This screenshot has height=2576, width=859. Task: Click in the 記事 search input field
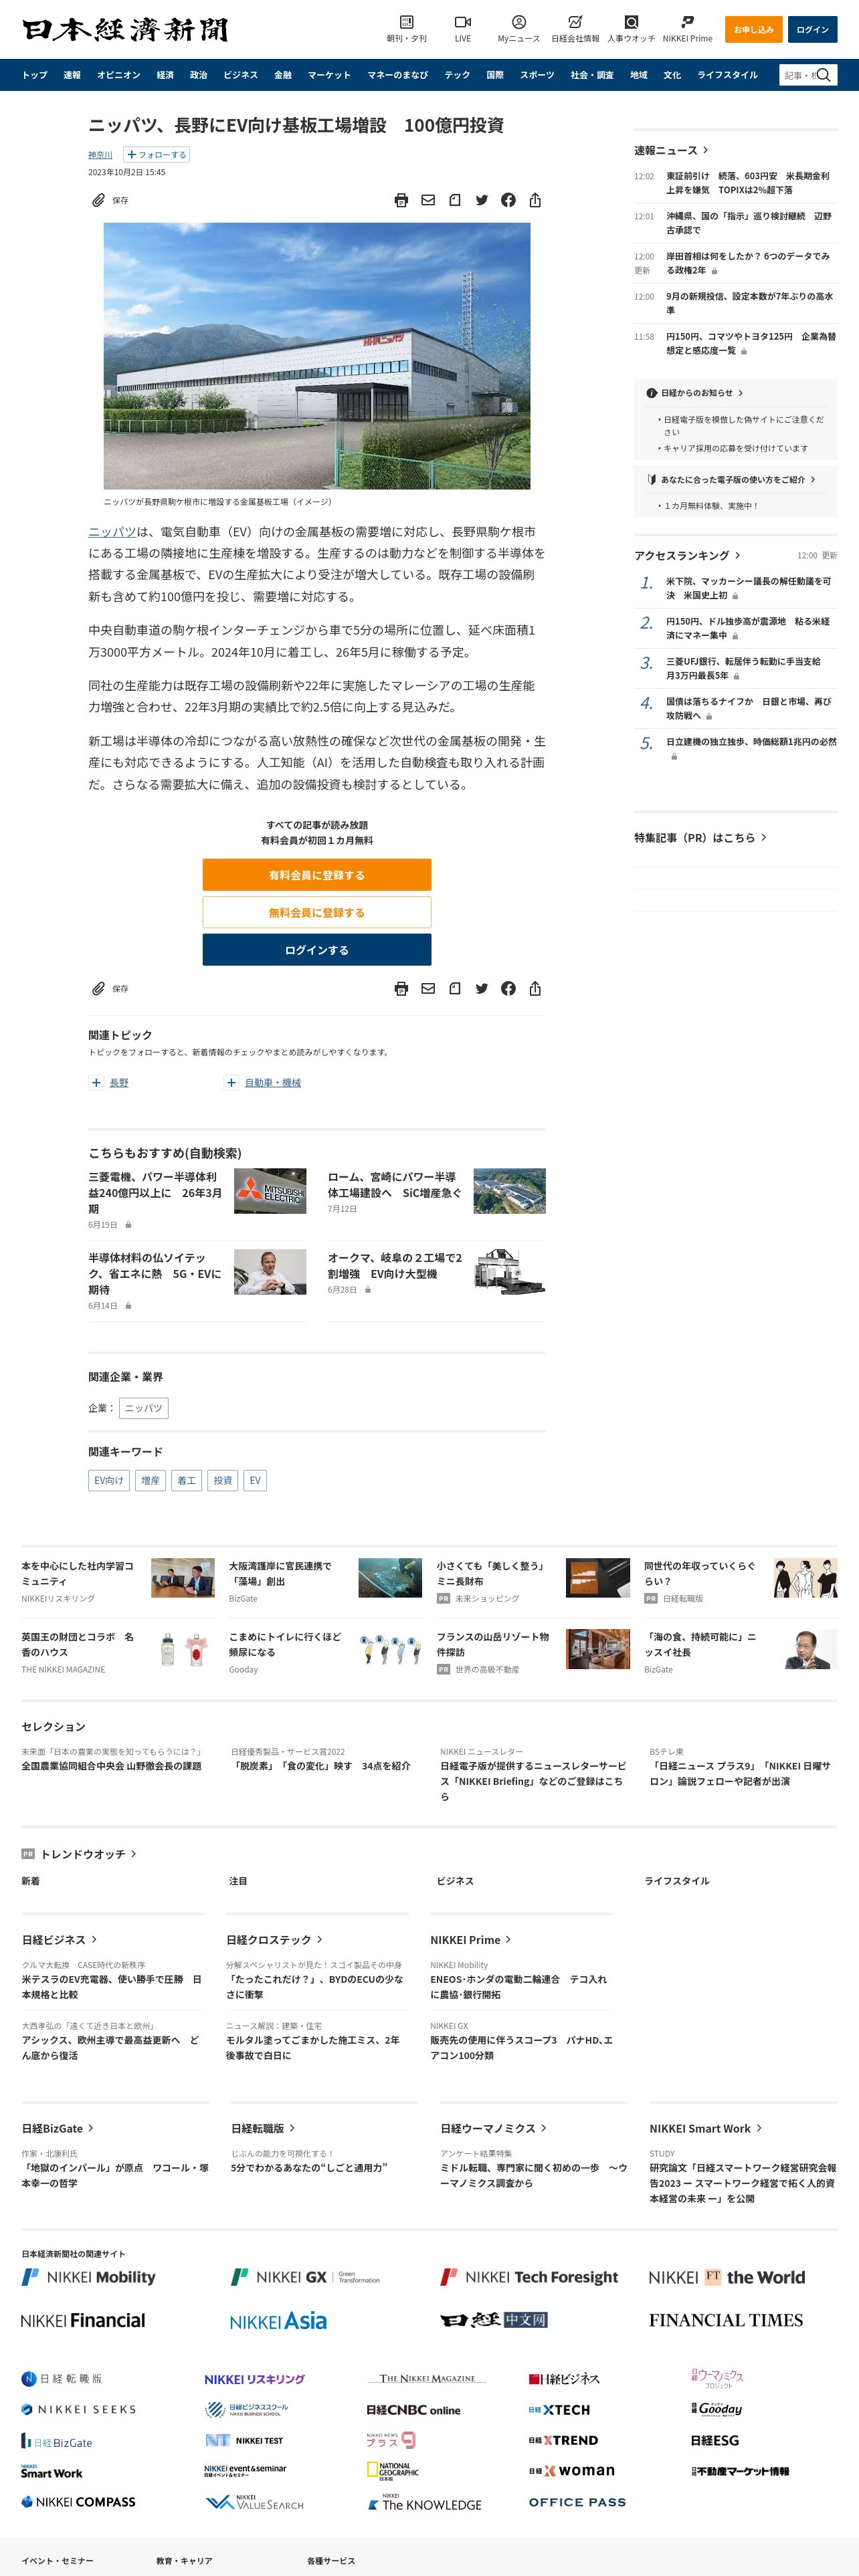point(798,75)
